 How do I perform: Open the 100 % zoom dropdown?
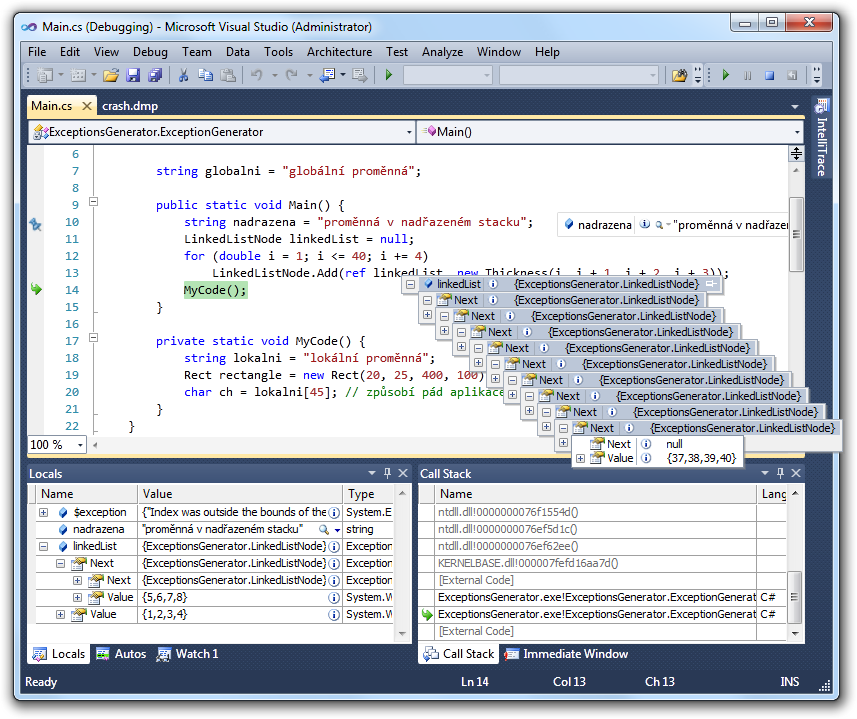[80, 445]
